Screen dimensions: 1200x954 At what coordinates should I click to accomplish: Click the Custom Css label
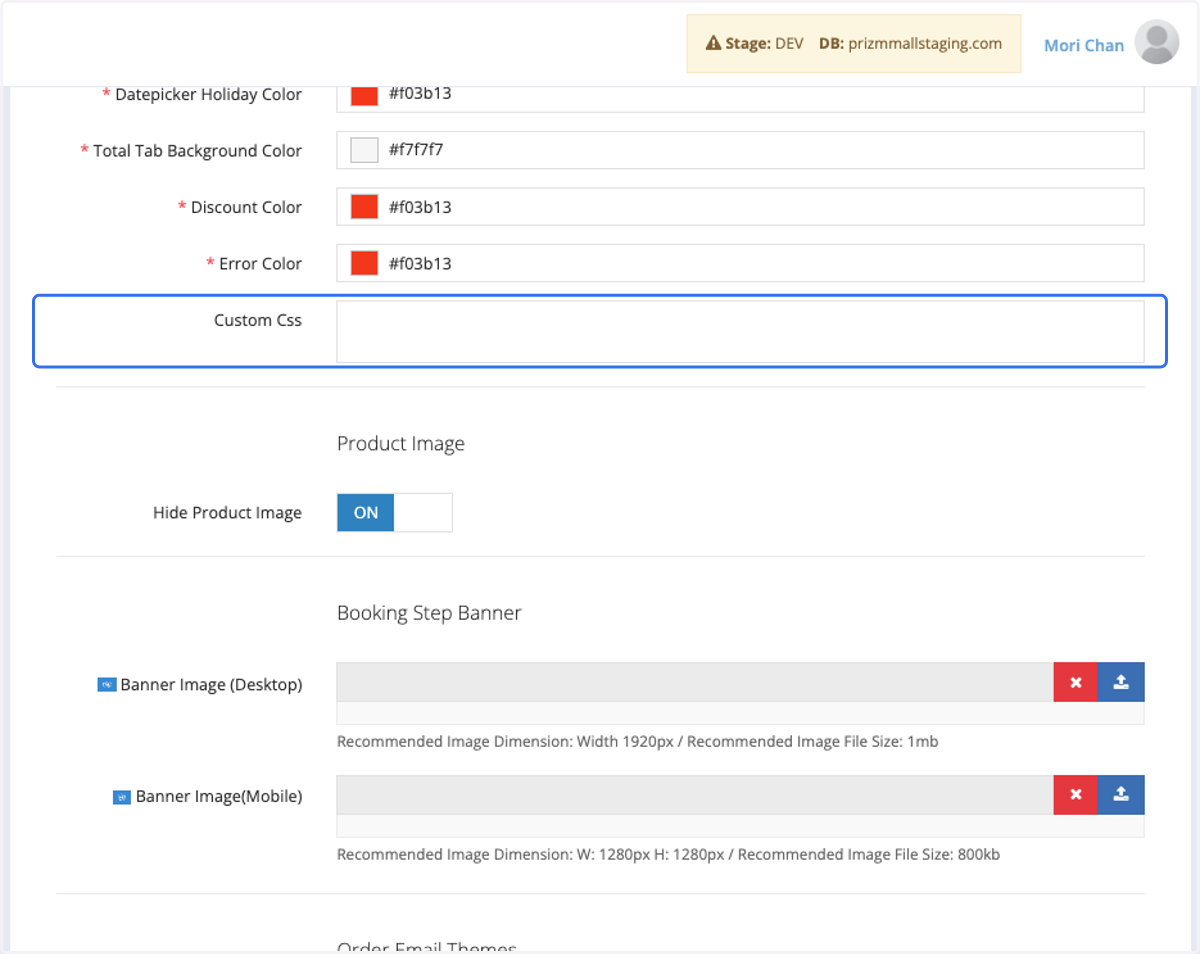click(258, 320)
